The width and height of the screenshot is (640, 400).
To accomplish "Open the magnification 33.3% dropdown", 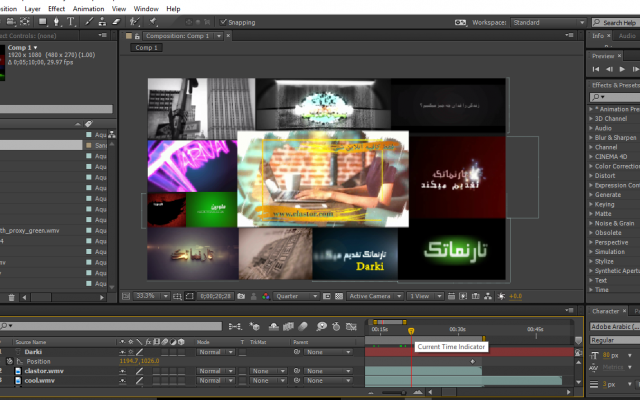I will click(x=151, y=296).
